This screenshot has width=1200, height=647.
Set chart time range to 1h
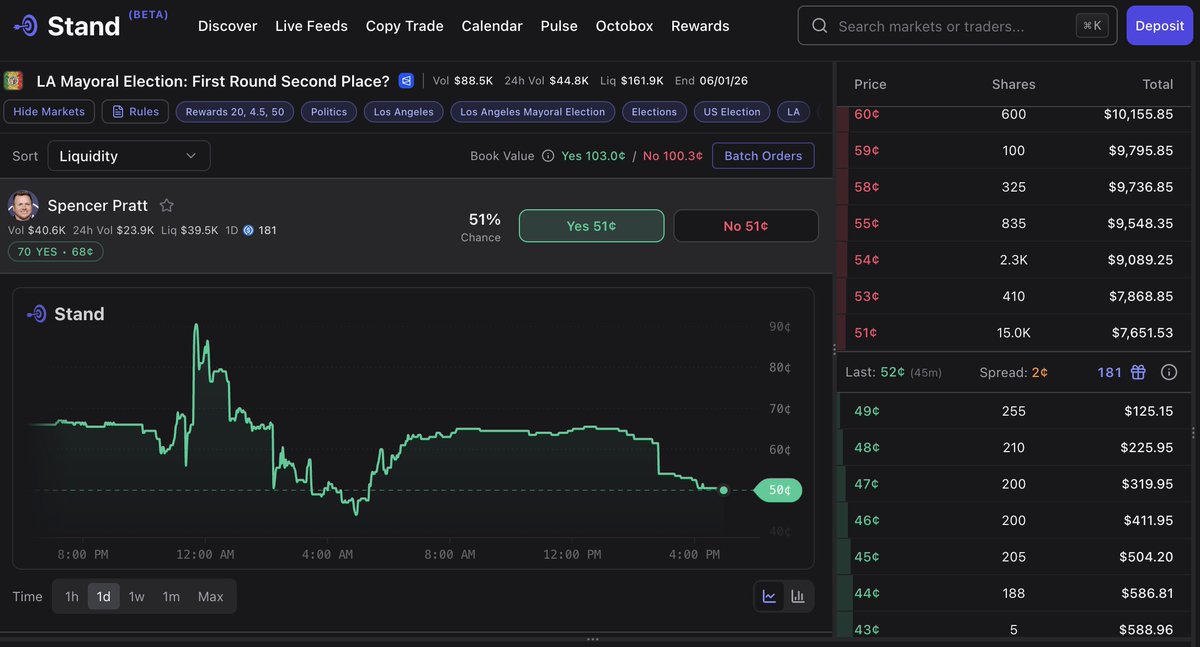[x=72, y=596]
